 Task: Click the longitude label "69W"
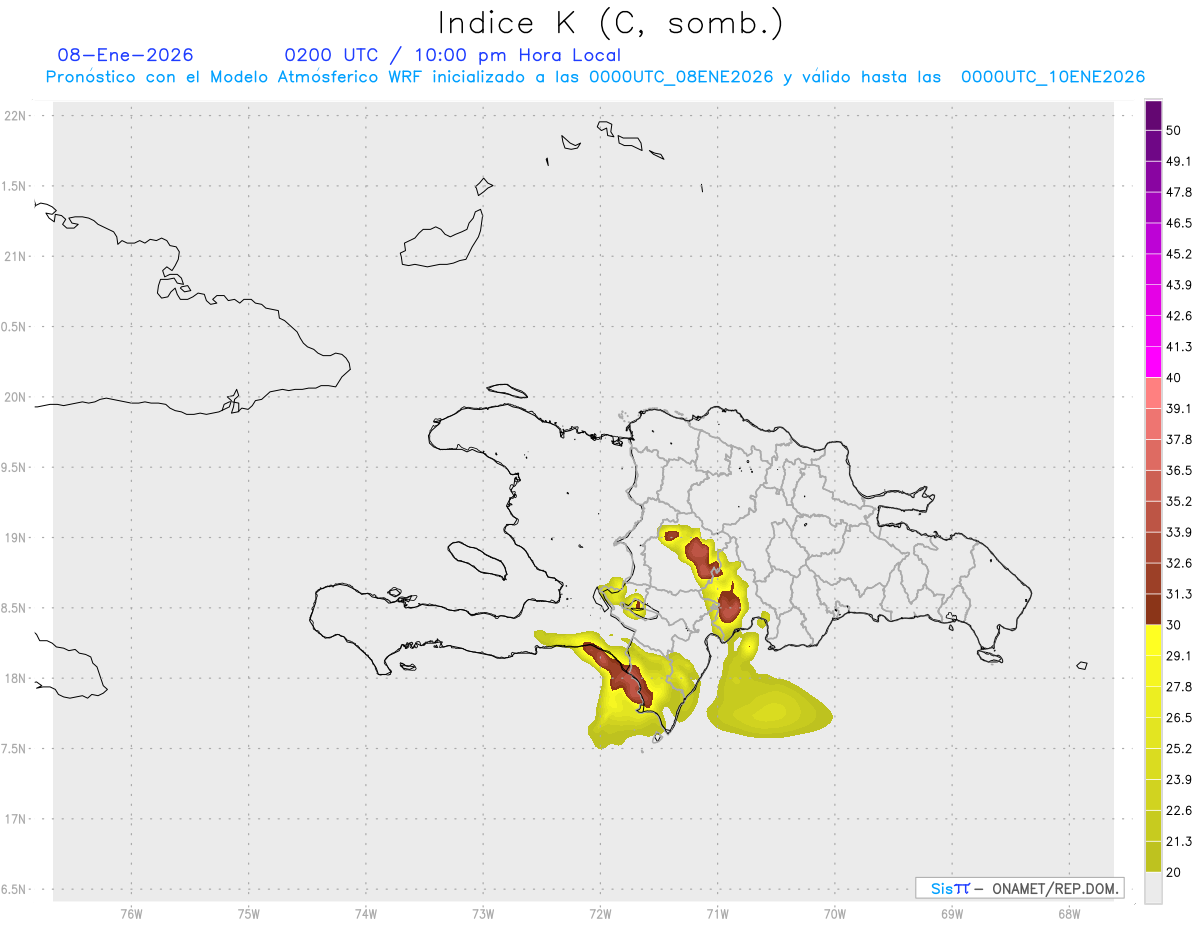(952, 914)
